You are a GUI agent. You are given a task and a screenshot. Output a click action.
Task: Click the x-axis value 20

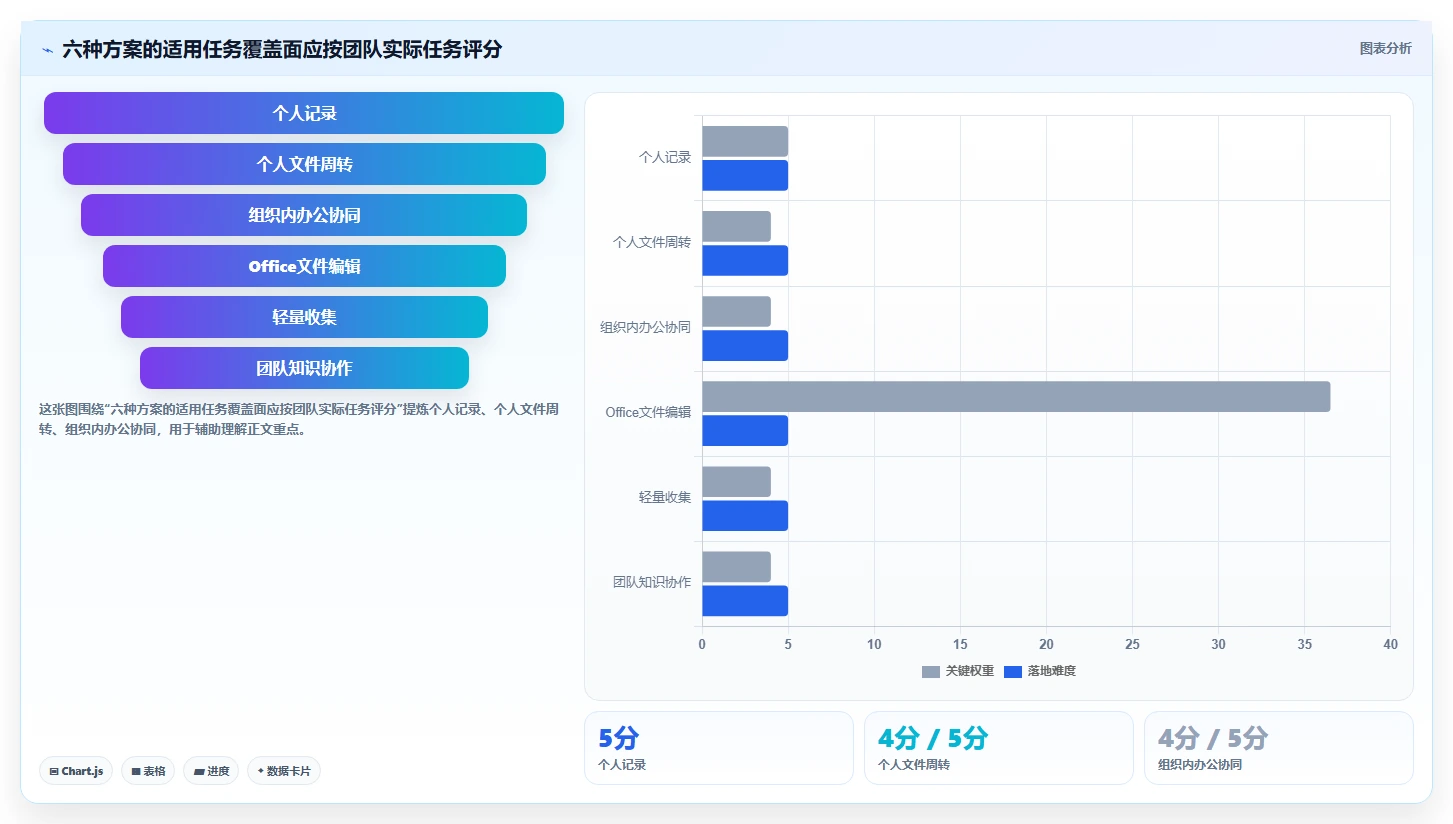(x=1046, y=645)
